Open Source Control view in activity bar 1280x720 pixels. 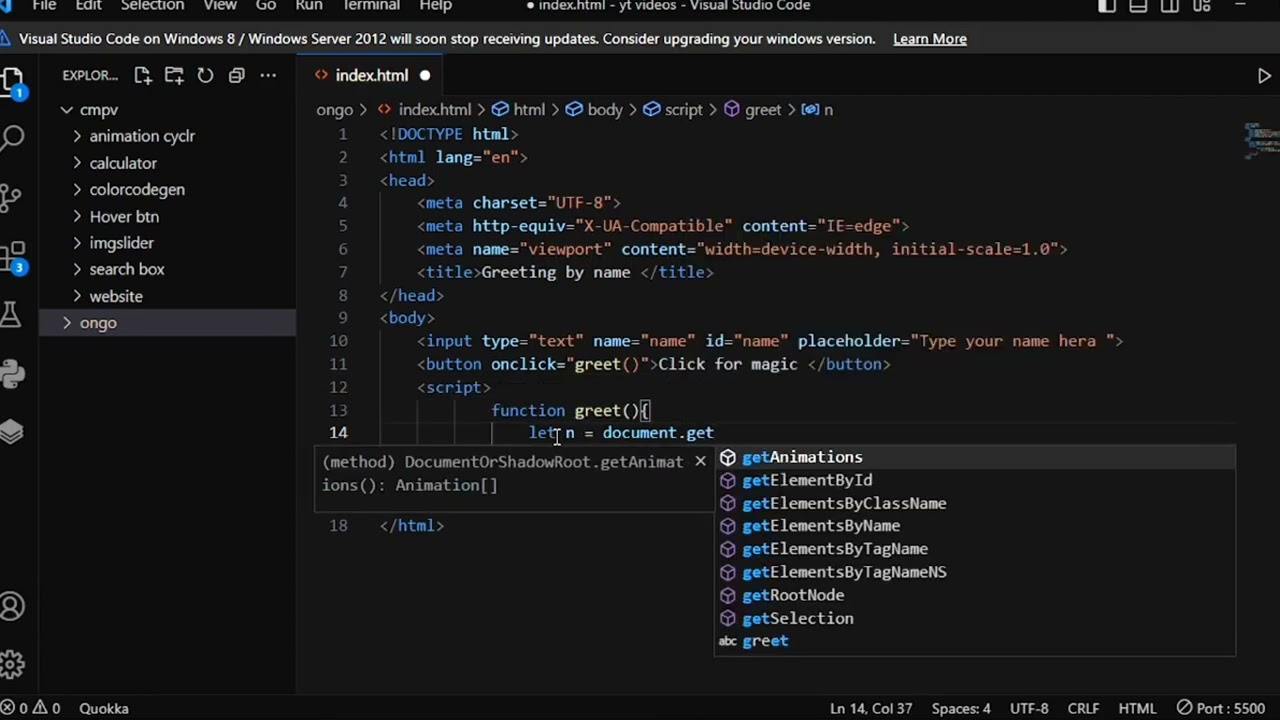(x=11, y=197)
